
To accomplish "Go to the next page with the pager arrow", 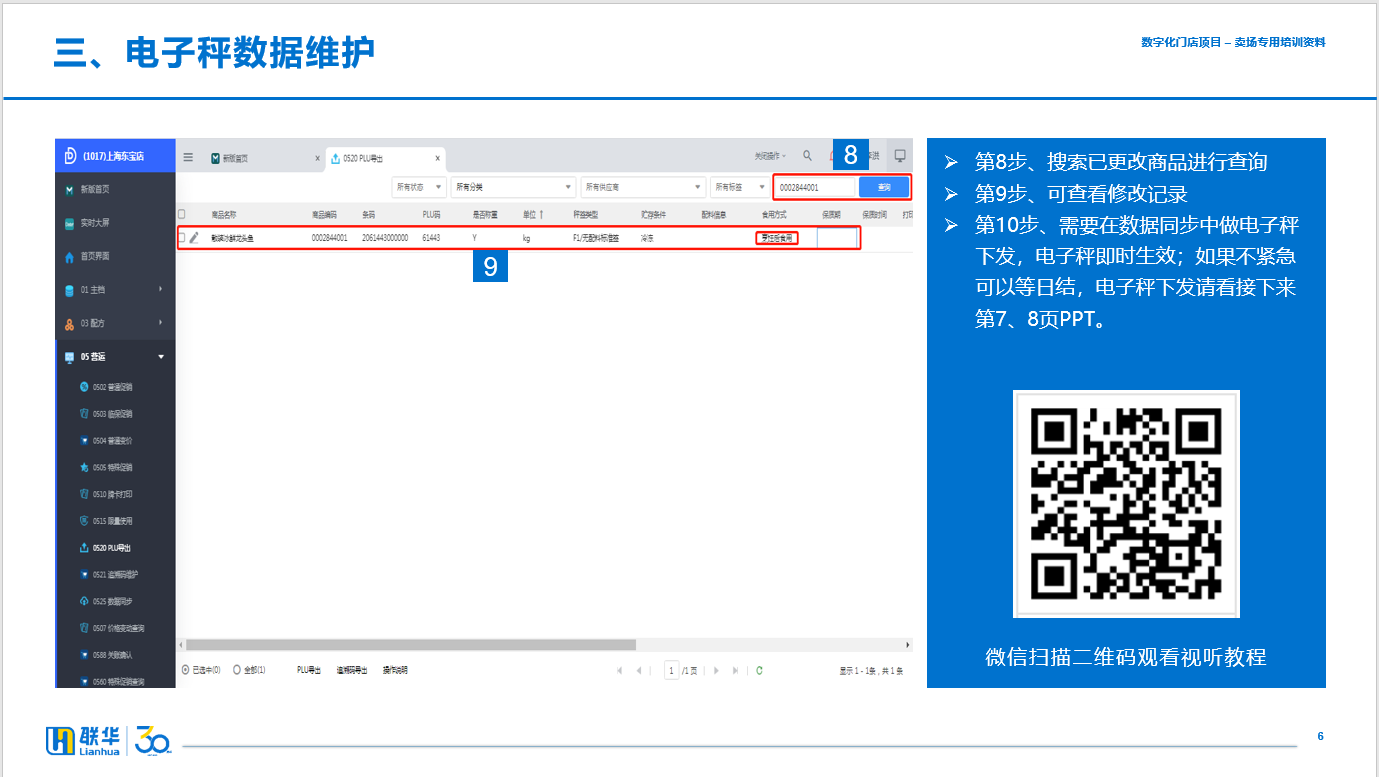I will coord(717,670).
